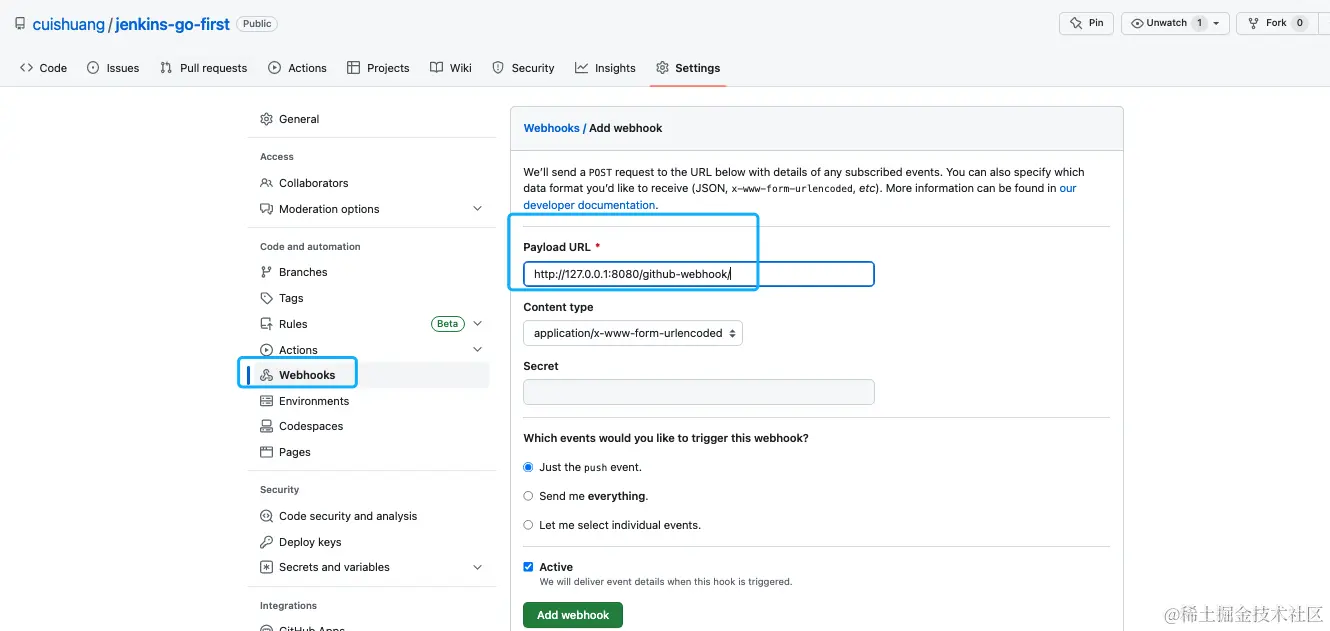Expand Moderation options chevron
The width and height of the screenshot is (1330, 631).
pyautogui.click(x=477, y=209)
